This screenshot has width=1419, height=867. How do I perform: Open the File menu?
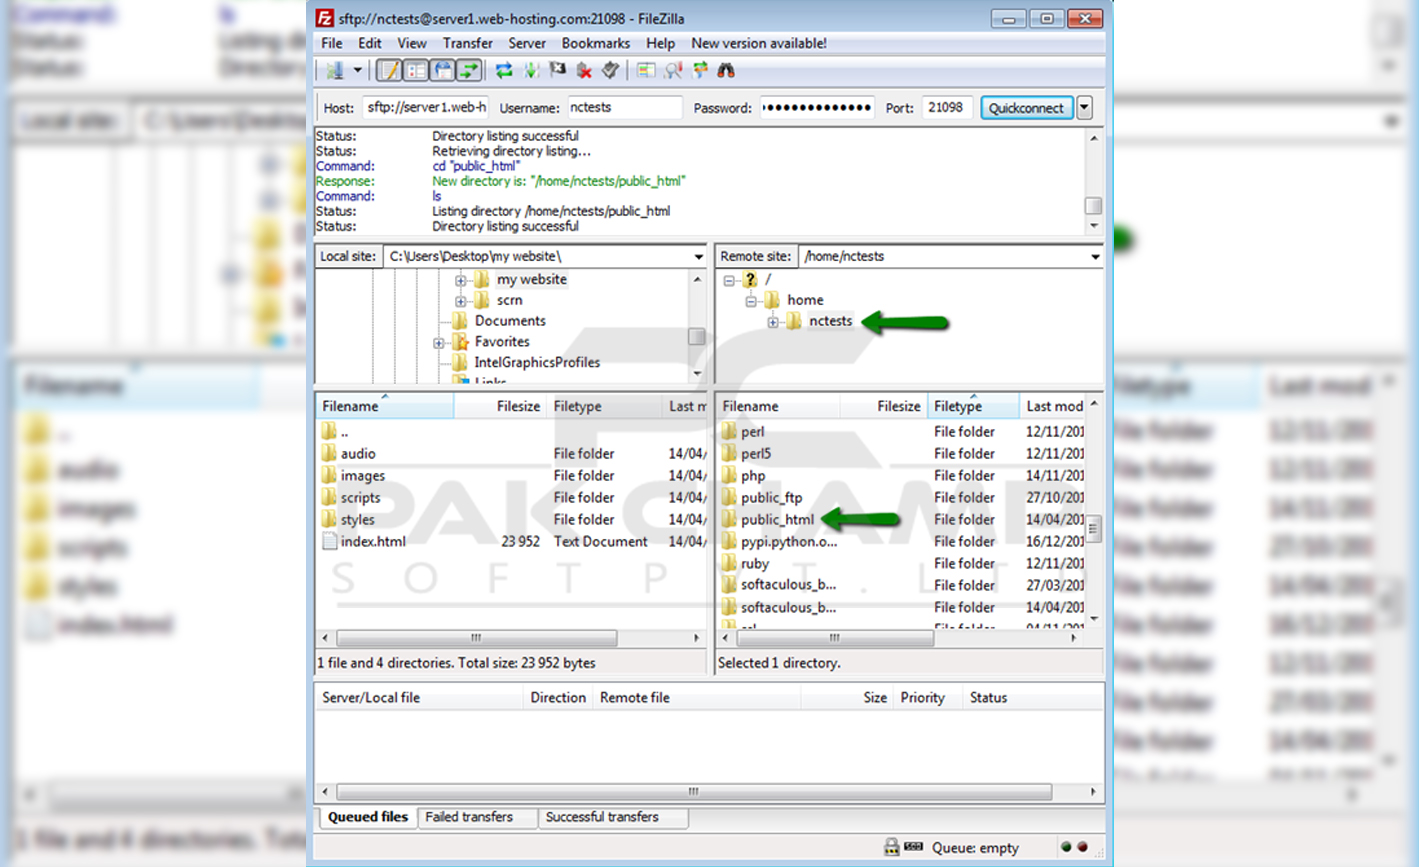pyautogui.click(x=331, y=43)
